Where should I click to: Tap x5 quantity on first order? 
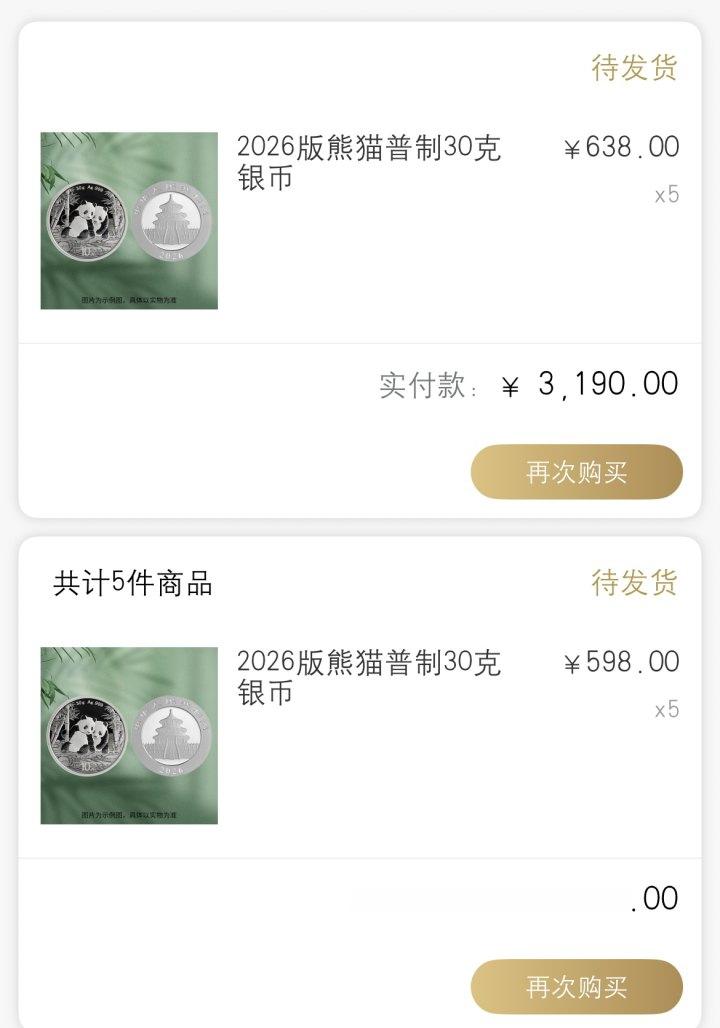(x=667, y=195)
